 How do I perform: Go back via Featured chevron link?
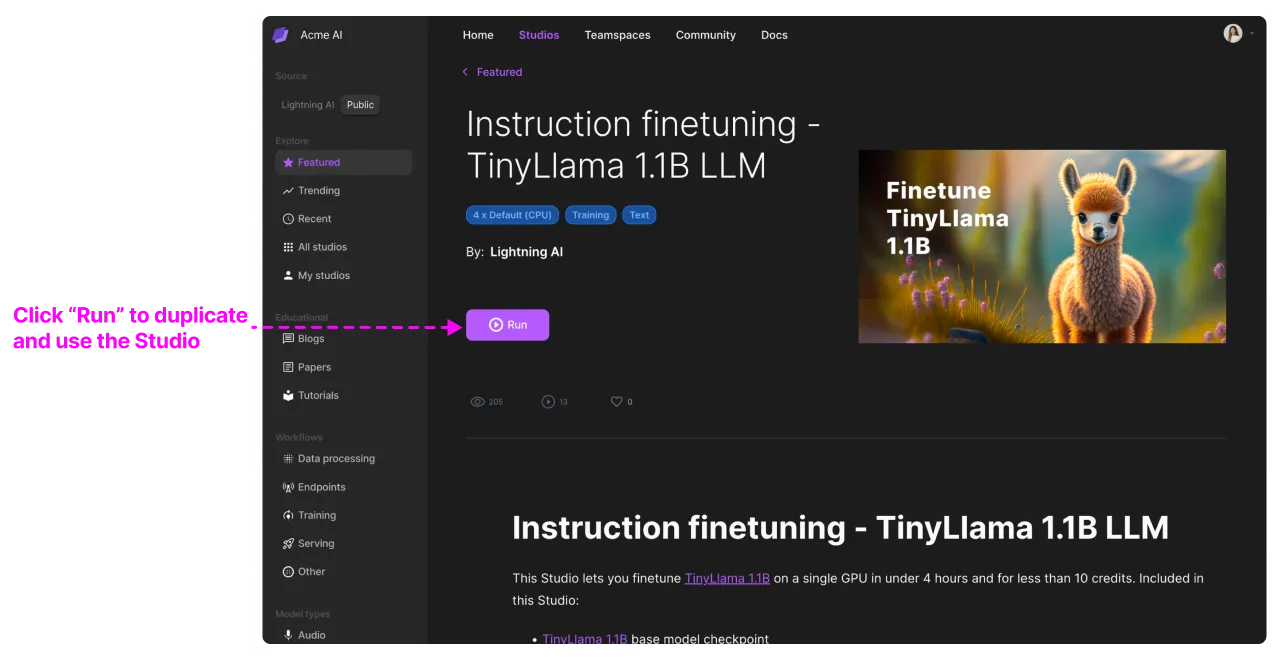coord(492,72)
